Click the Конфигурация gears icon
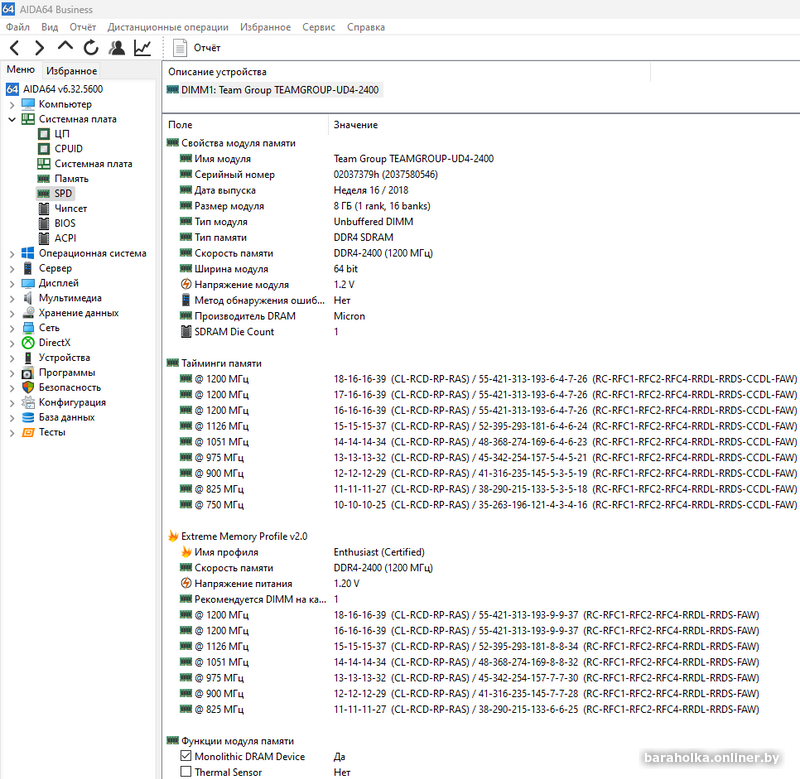Viewport: 800px width, 779px height. pos(28,403)
